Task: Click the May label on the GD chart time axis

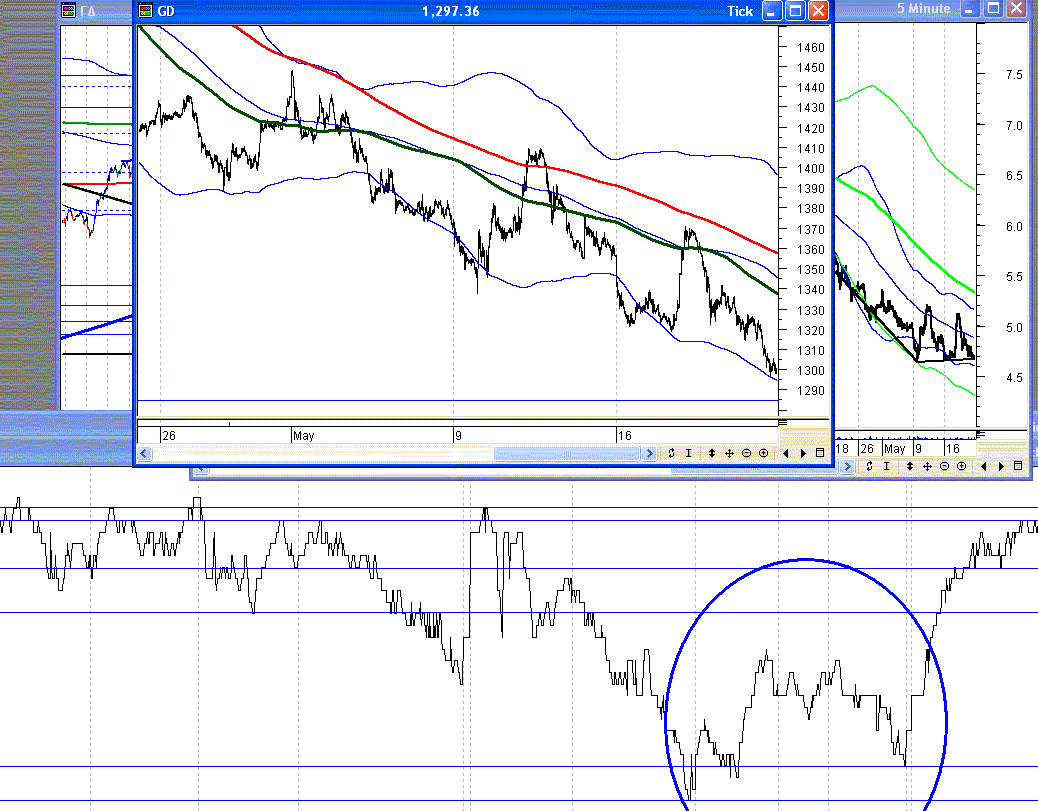Action: [x=303, y=436]
